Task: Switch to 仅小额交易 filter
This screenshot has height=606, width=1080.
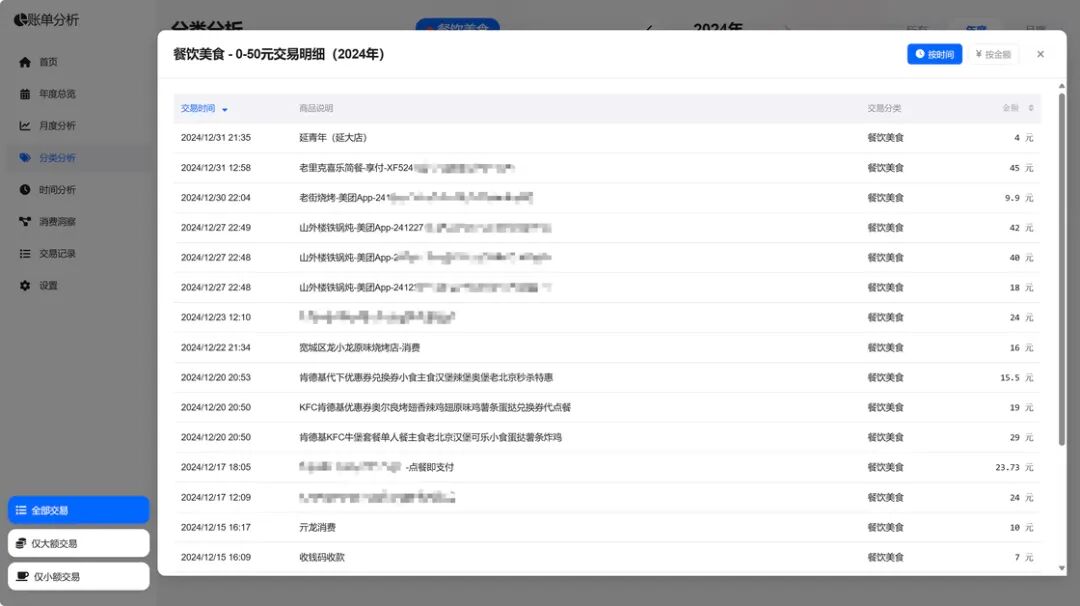Action: (x=79, y=576)
